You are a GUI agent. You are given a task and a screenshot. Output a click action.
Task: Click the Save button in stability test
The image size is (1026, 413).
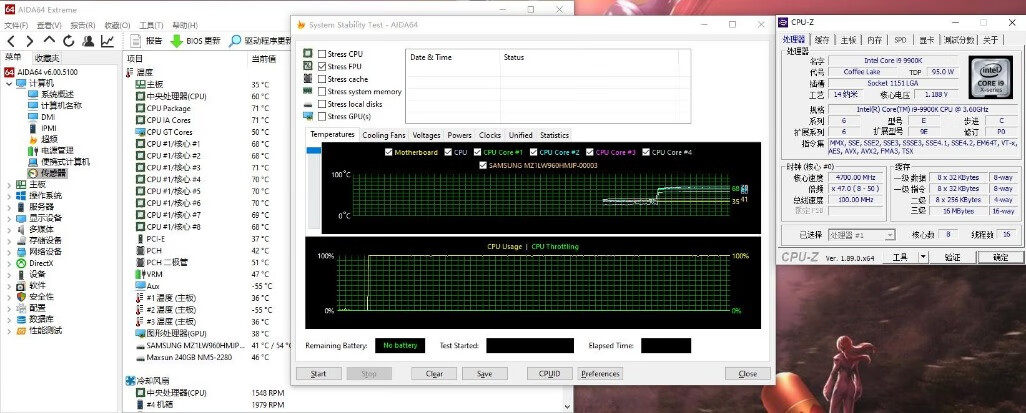[485, 374]
